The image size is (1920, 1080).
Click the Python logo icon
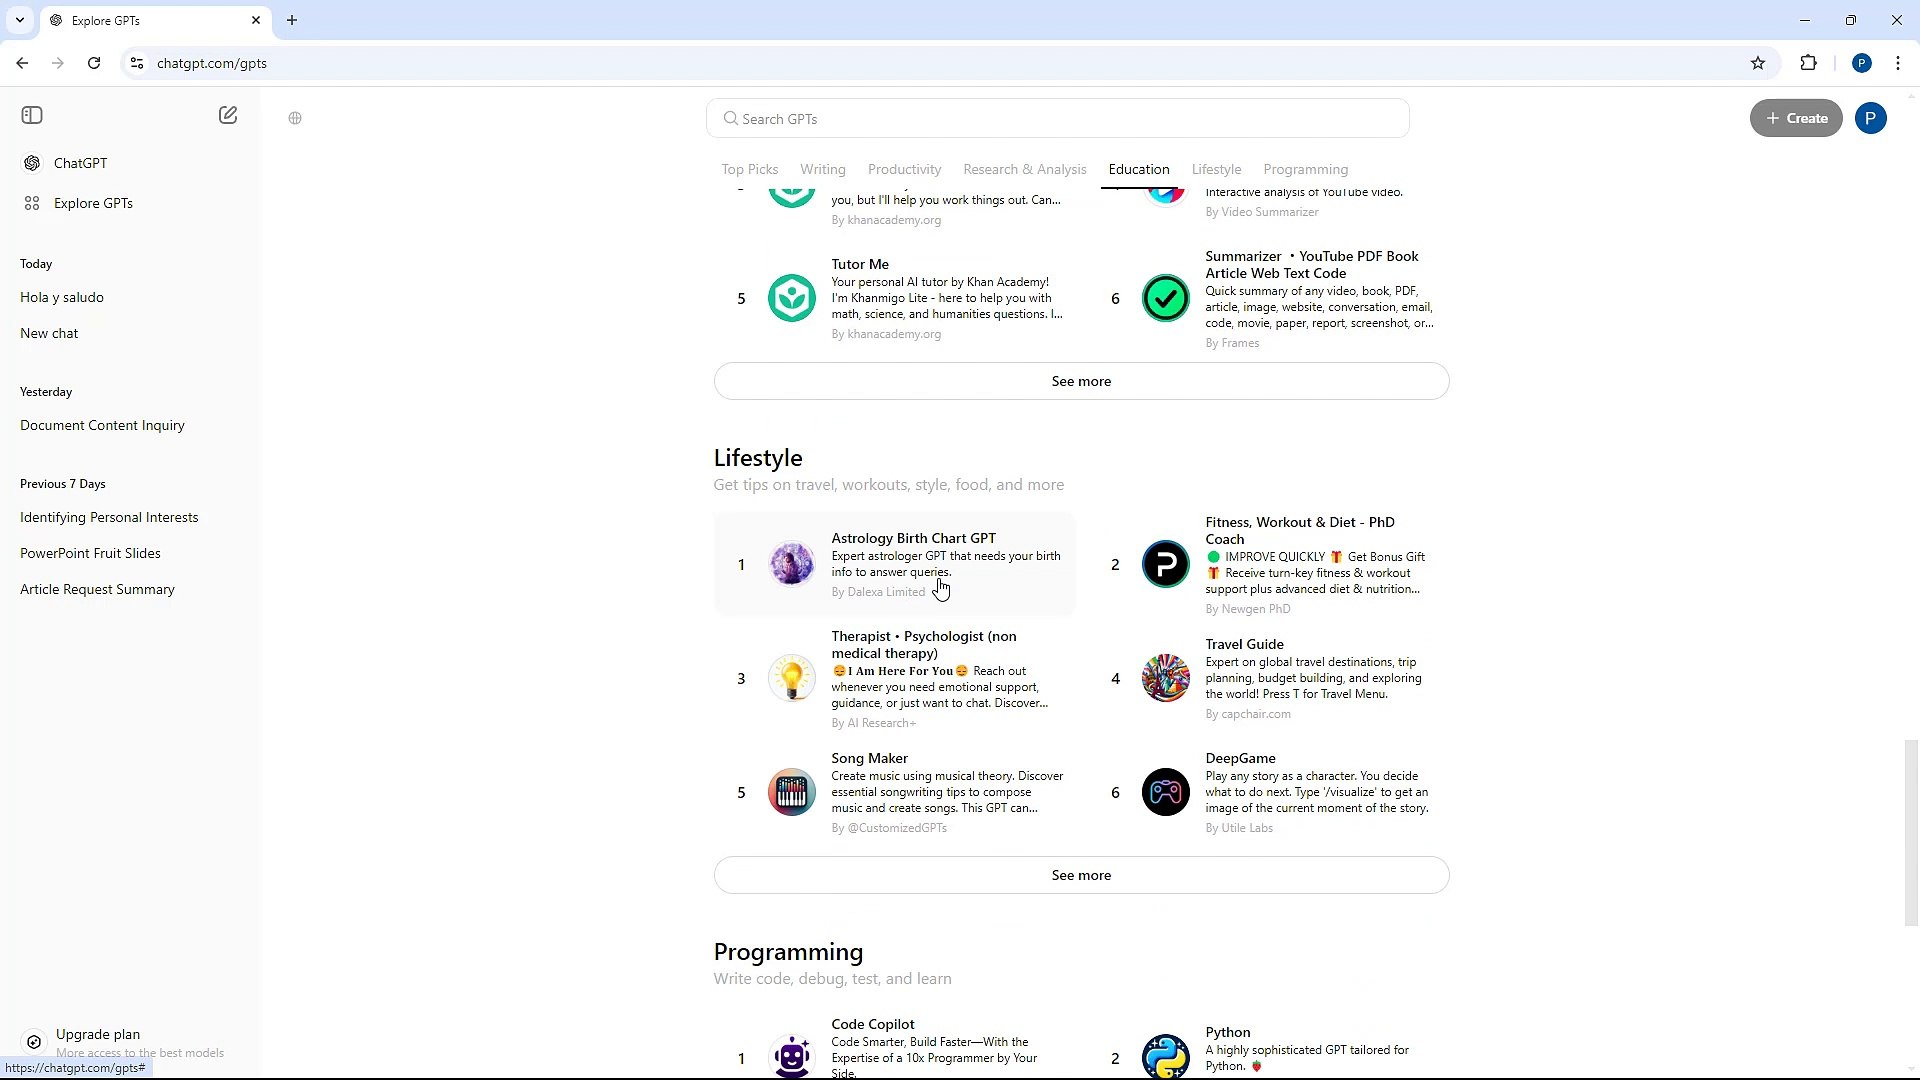1165,1057
